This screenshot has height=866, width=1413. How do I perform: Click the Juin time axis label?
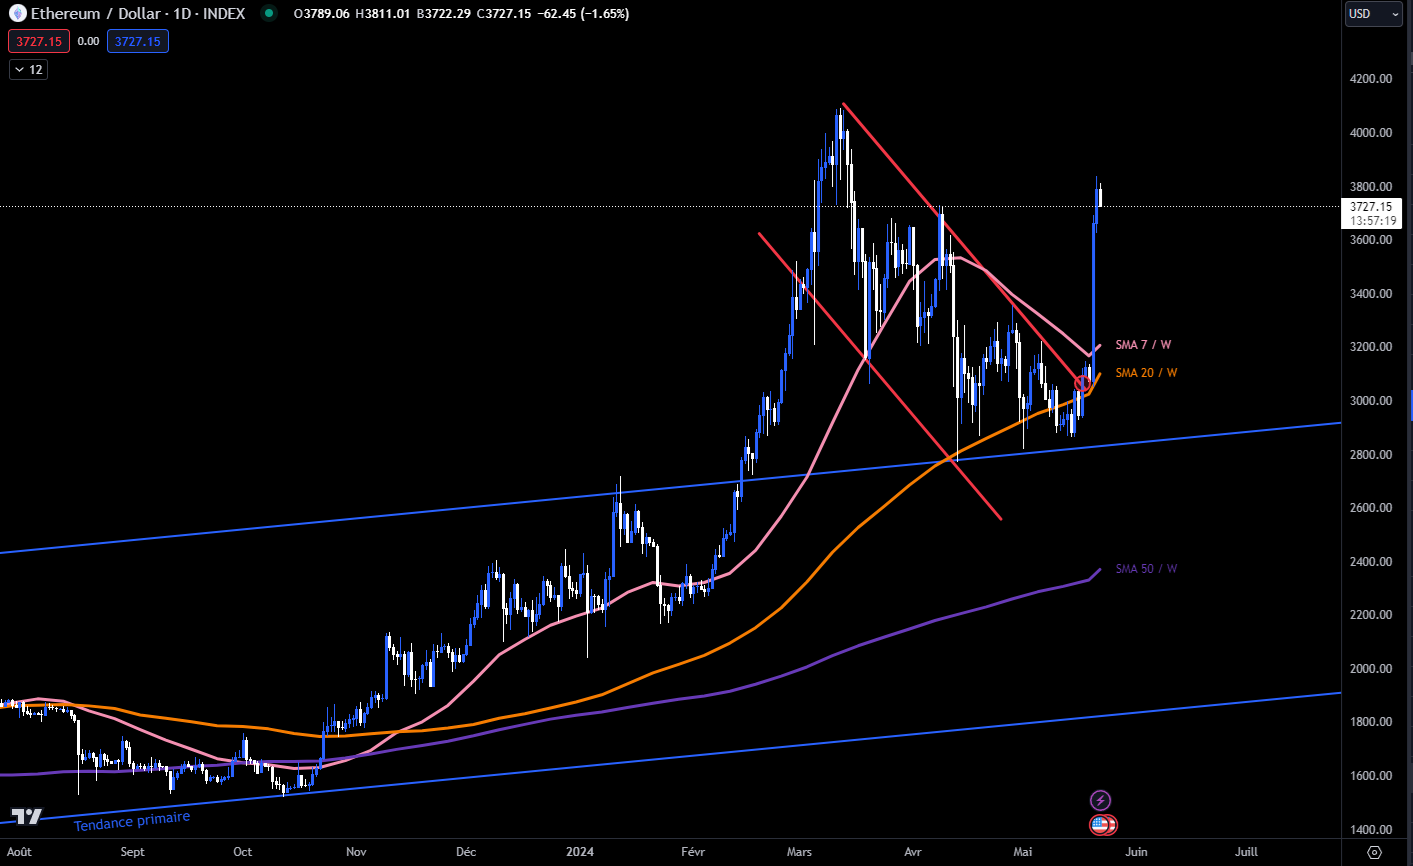coord(1136,852)
